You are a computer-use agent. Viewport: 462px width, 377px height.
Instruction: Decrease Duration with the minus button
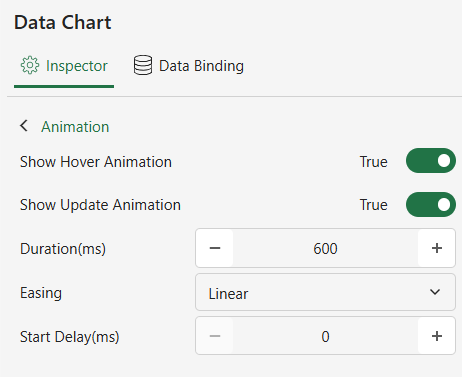[x=215, y=248]
